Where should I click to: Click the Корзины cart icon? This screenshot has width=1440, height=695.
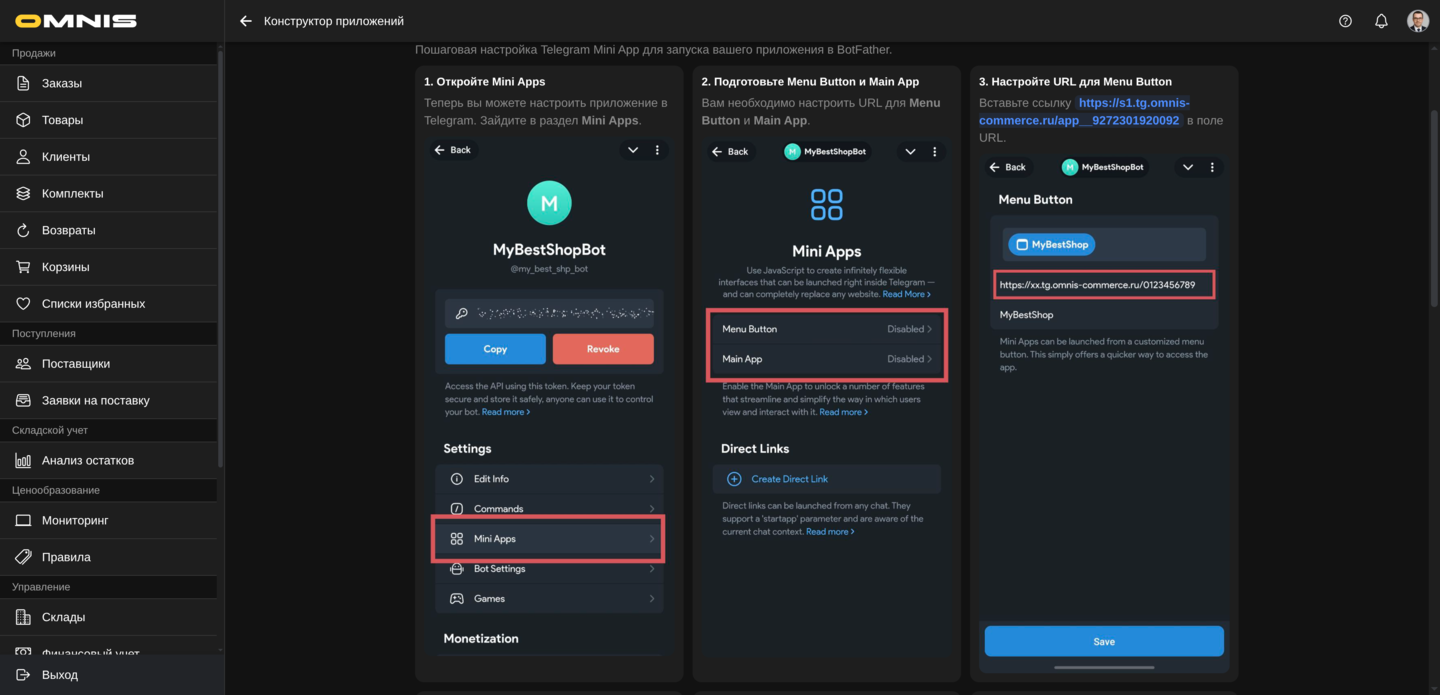click(23, 267)
